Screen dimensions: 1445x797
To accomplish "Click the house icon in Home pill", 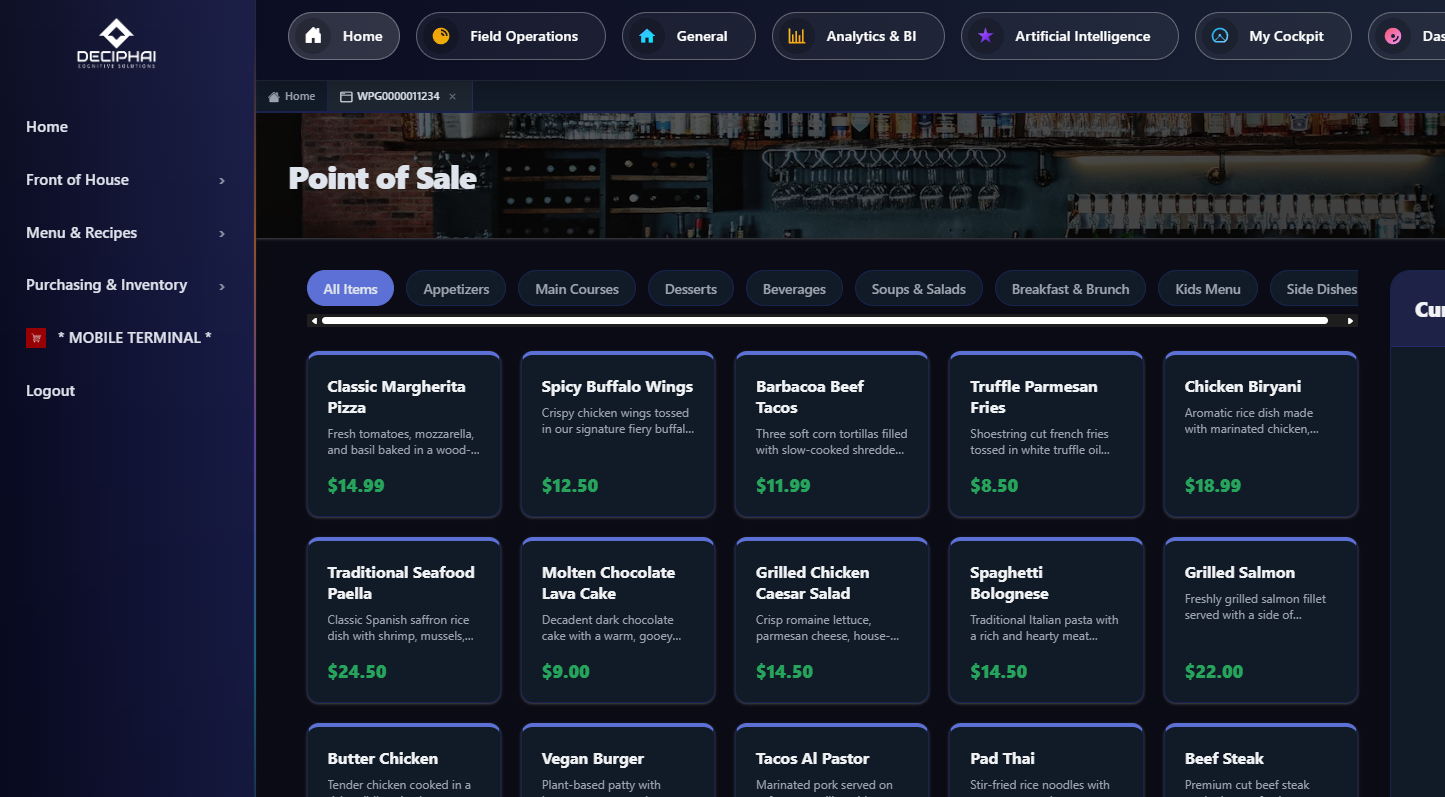I will pos(313,36).
